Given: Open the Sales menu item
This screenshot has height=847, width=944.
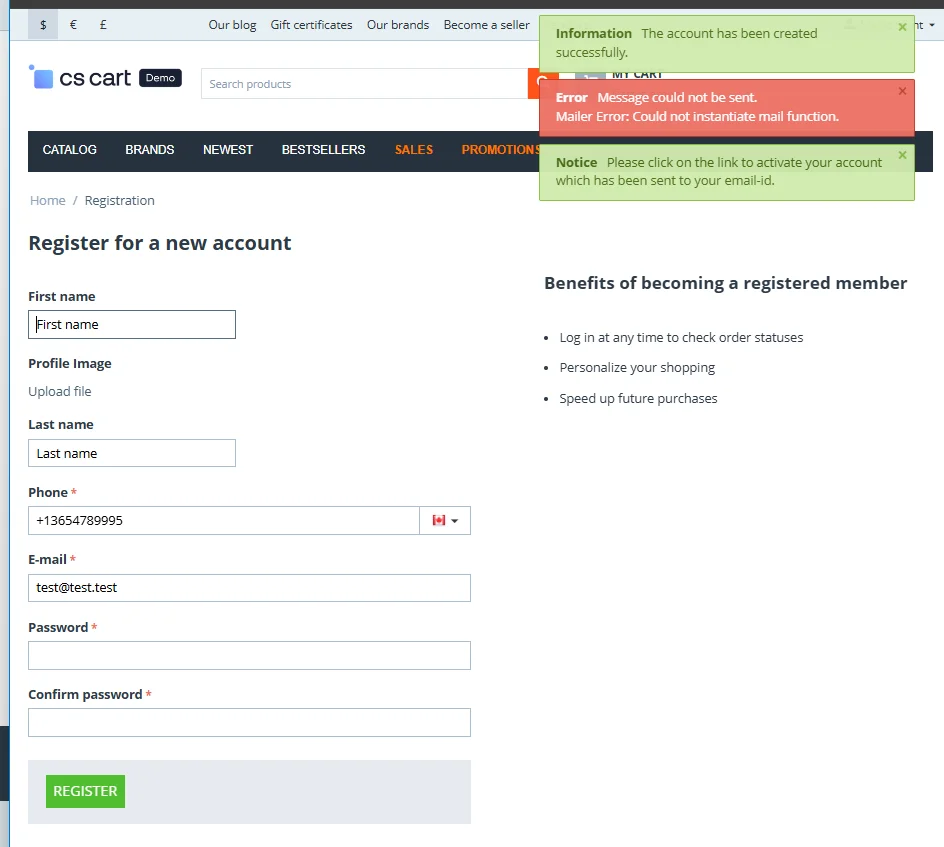Looking at the screenshot, I should click(x=414, y=150).
